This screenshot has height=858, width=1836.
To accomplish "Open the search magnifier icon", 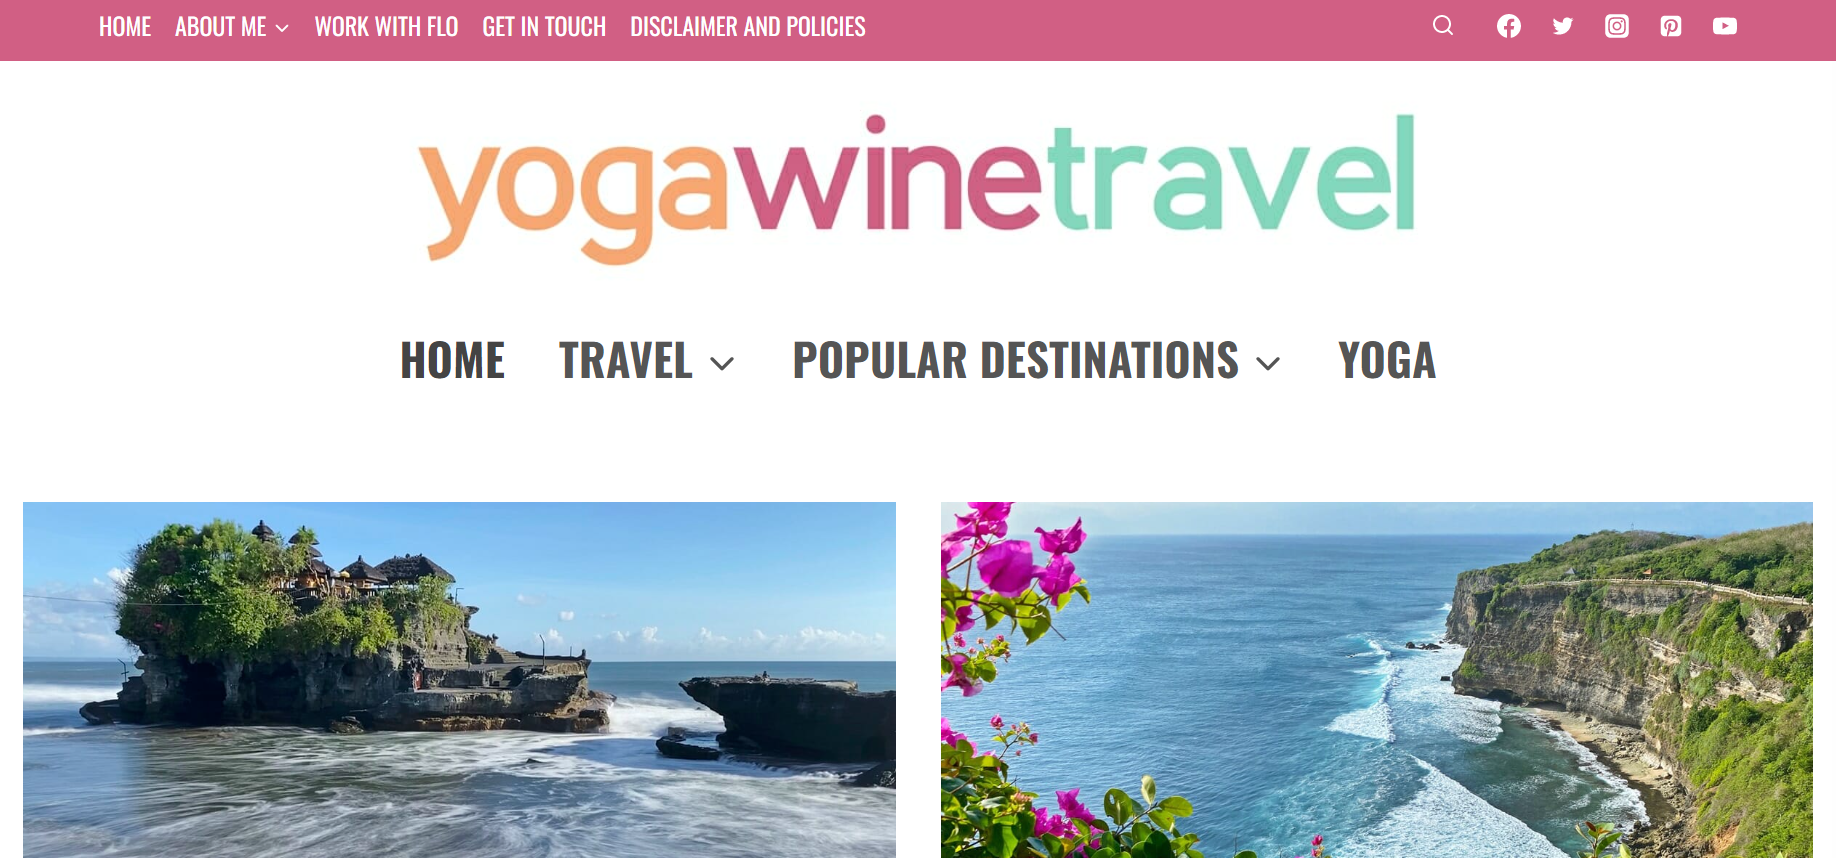I will click(x=1442, y=26).
